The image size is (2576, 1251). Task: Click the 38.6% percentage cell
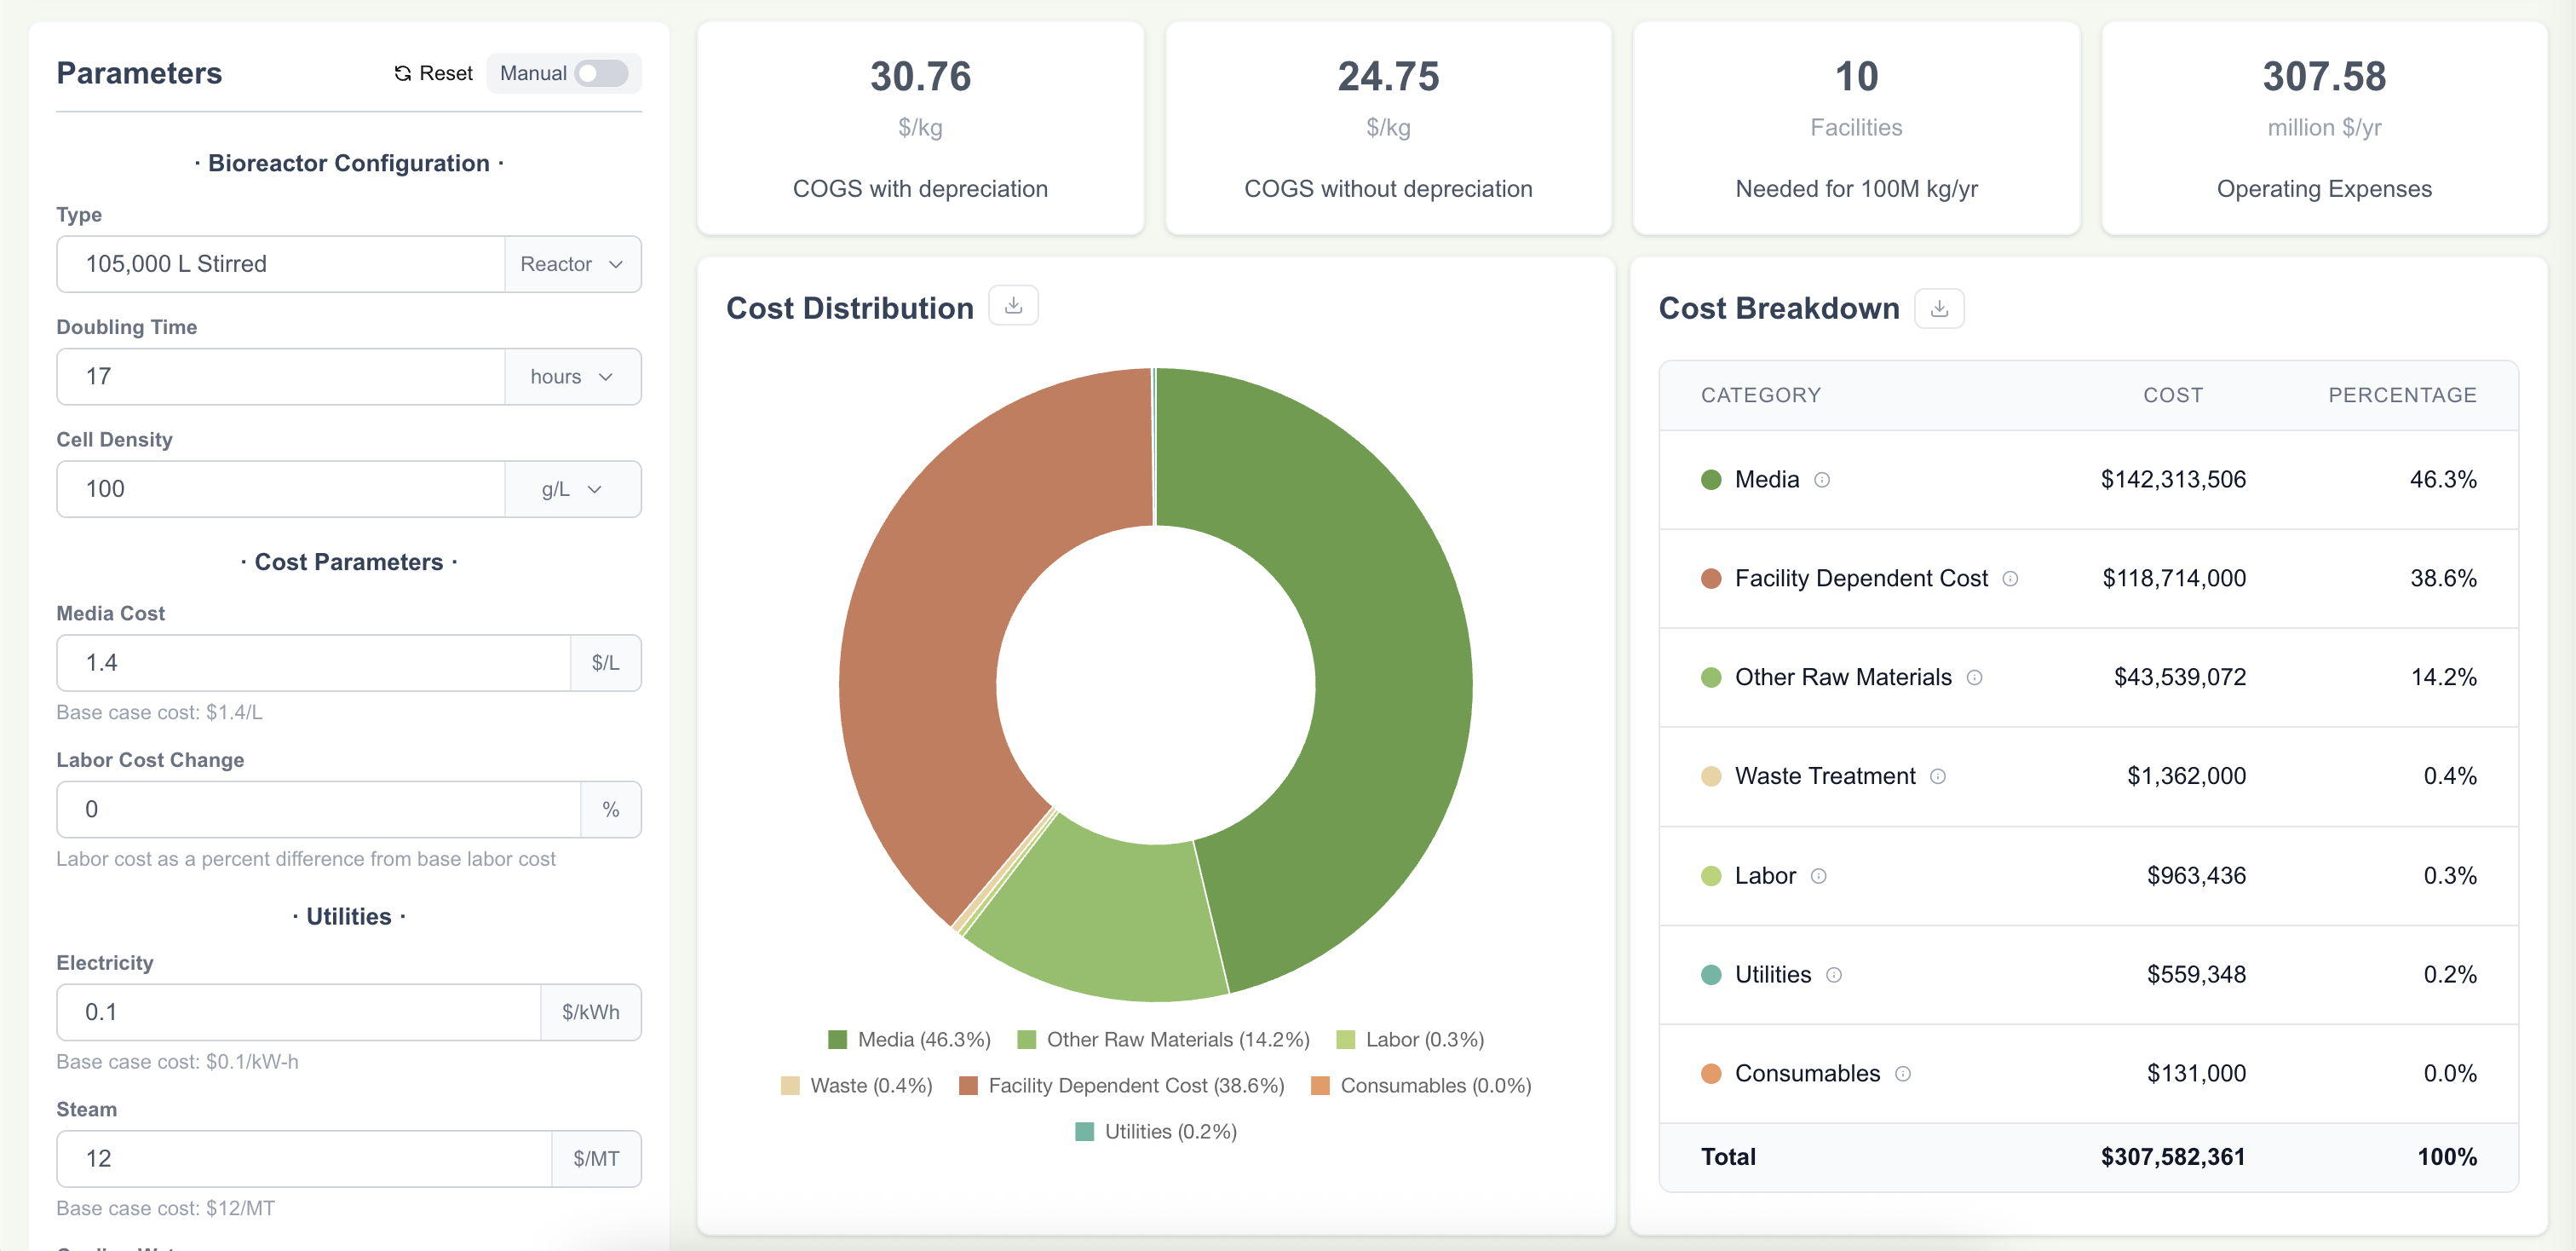(2443, 579)
